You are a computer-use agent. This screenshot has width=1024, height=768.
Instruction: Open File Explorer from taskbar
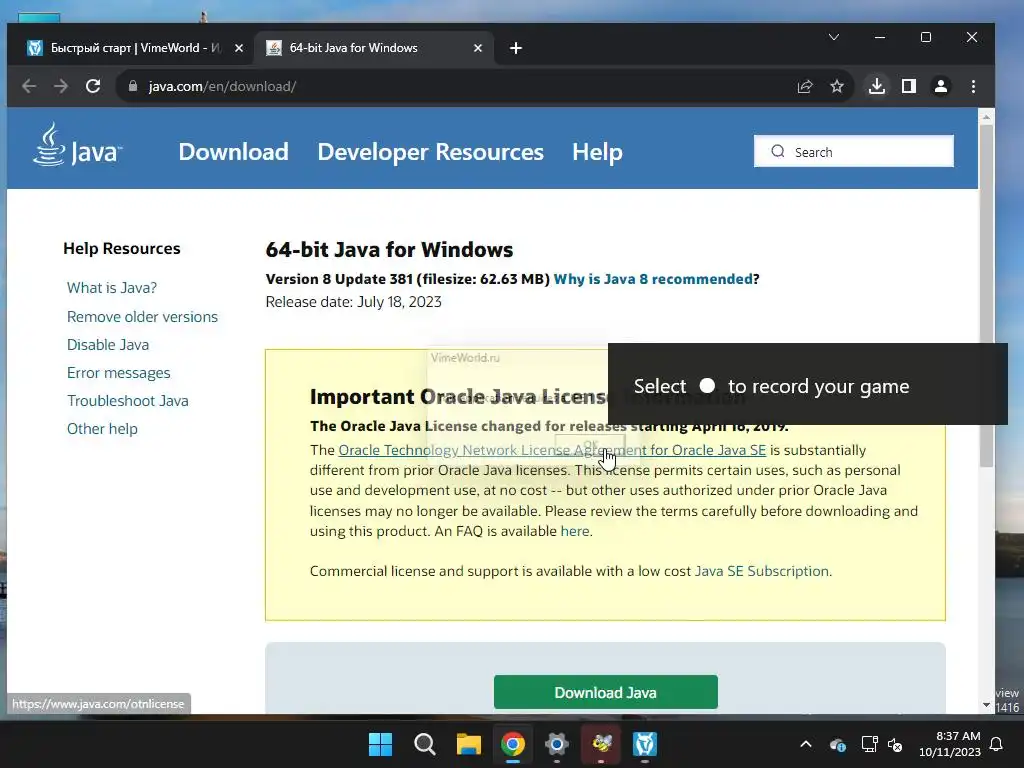pyautogui.click(x=468, y=744)
